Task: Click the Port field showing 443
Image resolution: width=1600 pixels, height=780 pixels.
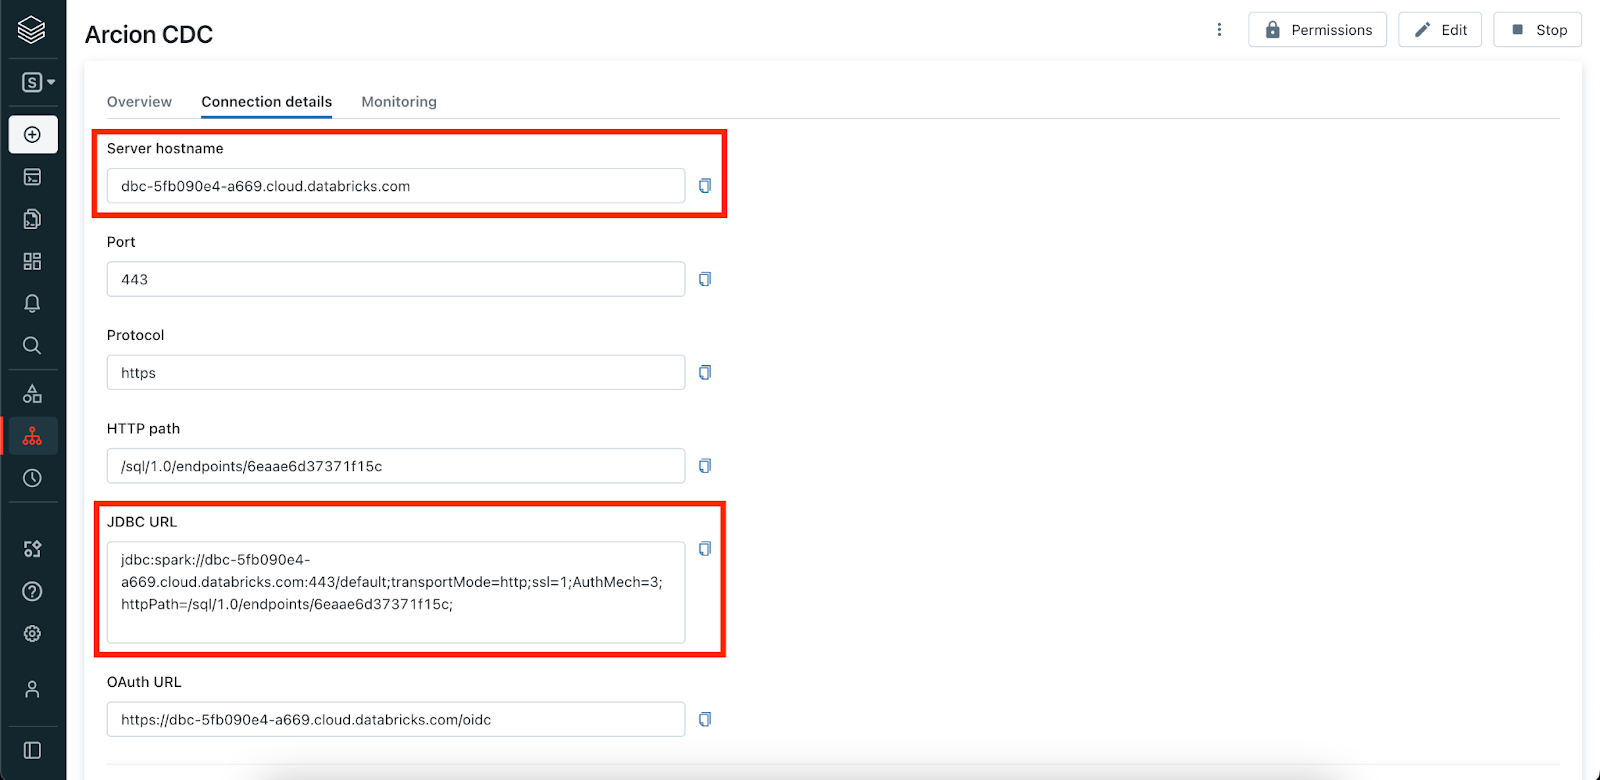Action: pyautogui.click(x=396, y=279)
